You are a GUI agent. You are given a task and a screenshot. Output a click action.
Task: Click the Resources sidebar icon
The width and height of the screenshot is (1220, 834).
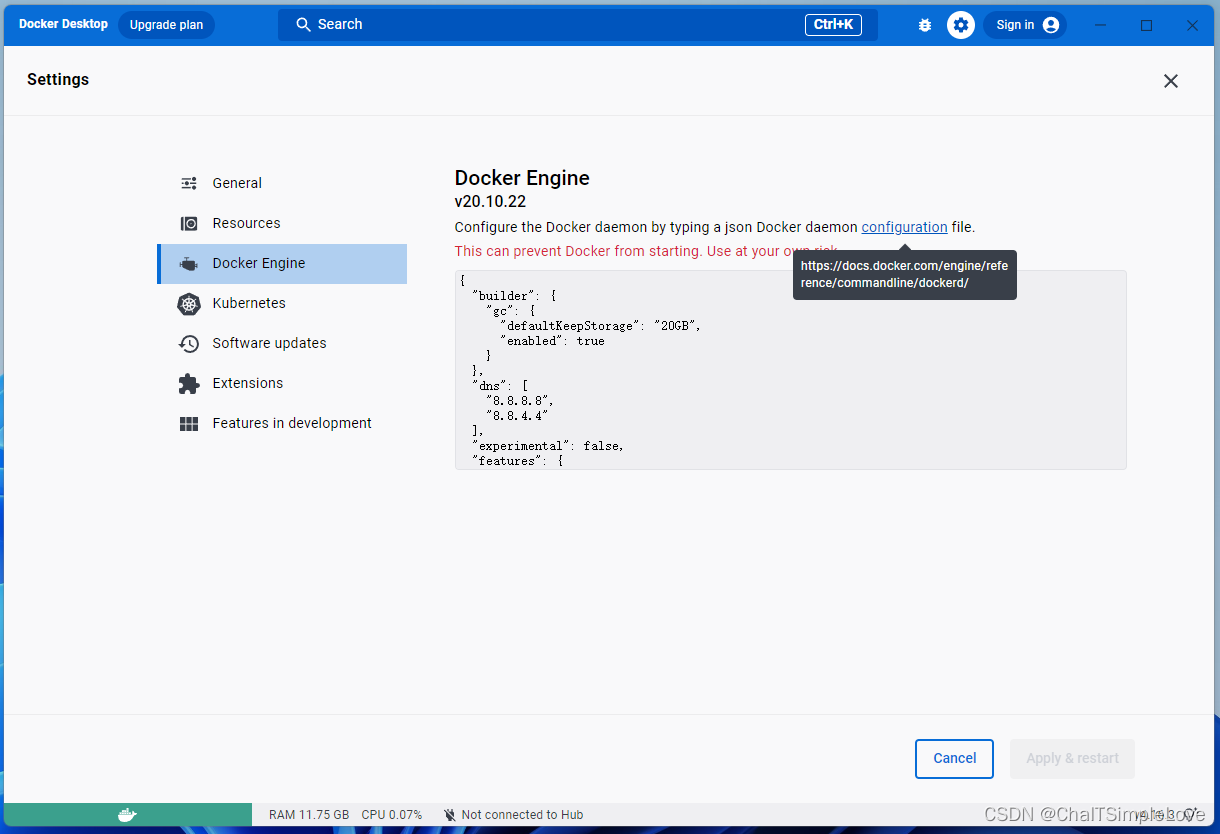[189, 223]
